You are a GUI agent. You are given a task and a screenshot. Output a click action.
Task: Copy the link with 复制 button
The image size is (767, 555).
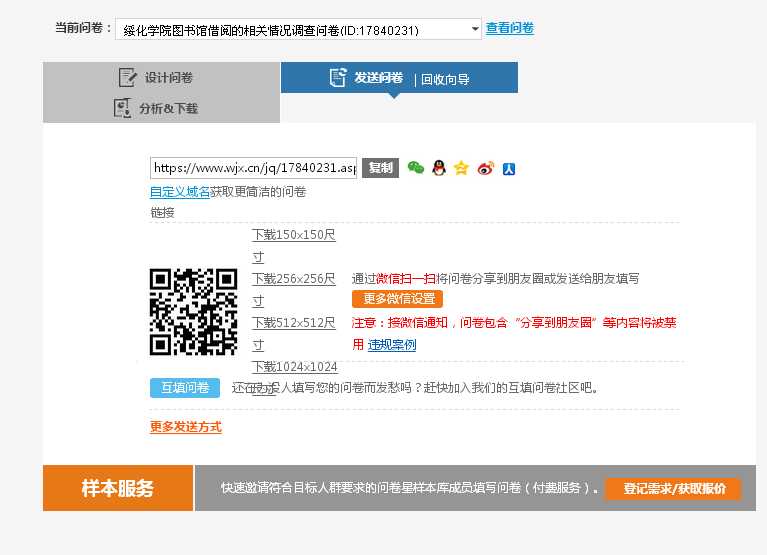tap(381, 168)
